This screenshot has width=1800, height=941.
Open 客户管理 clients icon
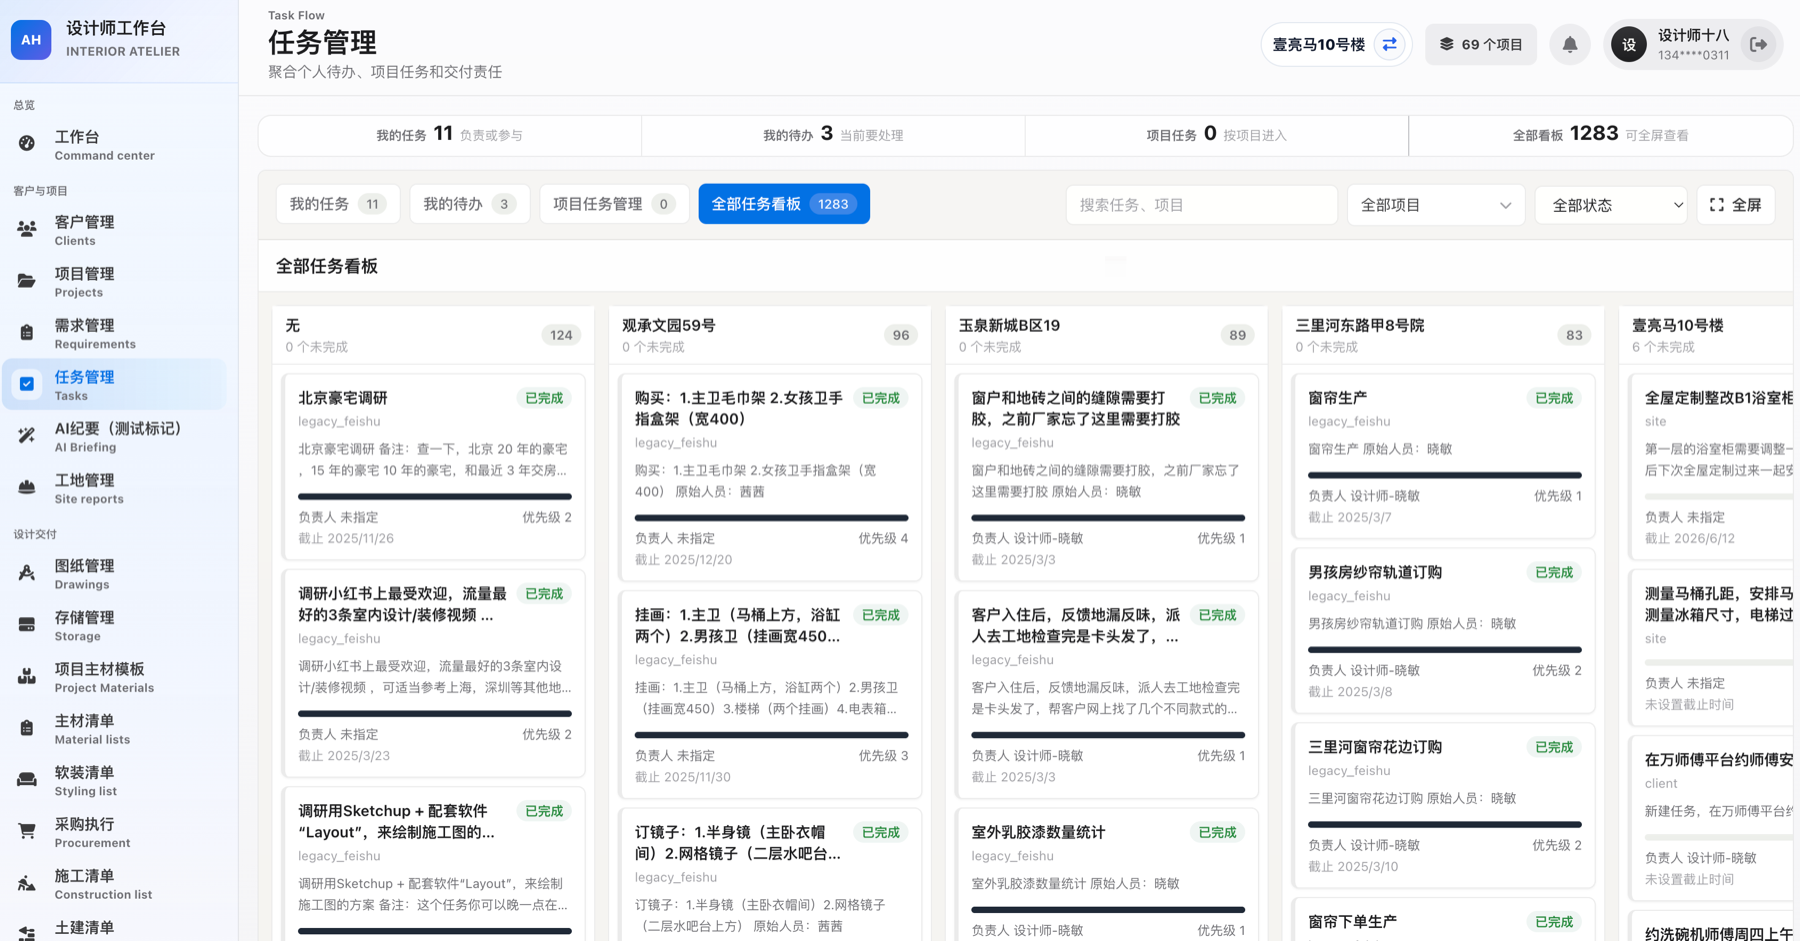coord(27,230)
